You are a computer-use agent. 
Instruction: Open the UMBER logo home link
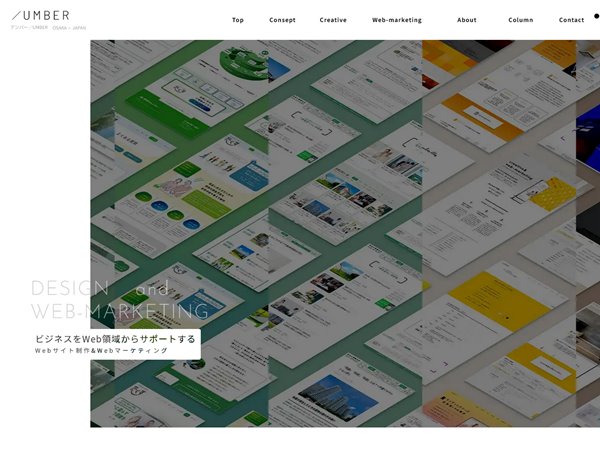coord(41,16)
